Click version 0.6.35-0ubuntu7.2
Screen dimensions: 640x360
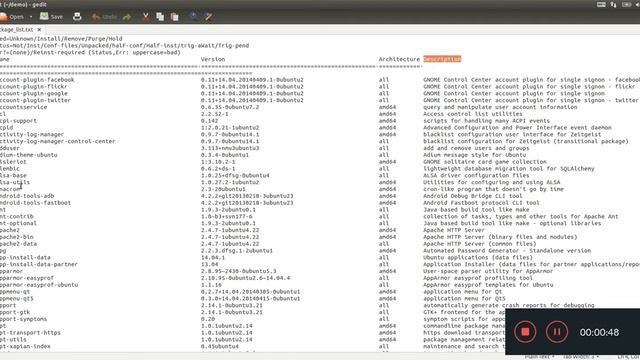pyautogui.click(x=230, y=107)
